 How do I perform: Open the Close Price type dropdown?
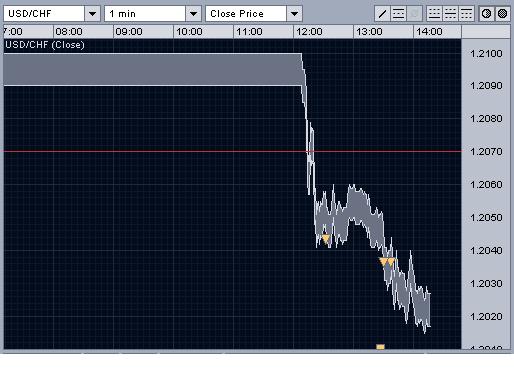pyautogui.click(x=254, y=14)
